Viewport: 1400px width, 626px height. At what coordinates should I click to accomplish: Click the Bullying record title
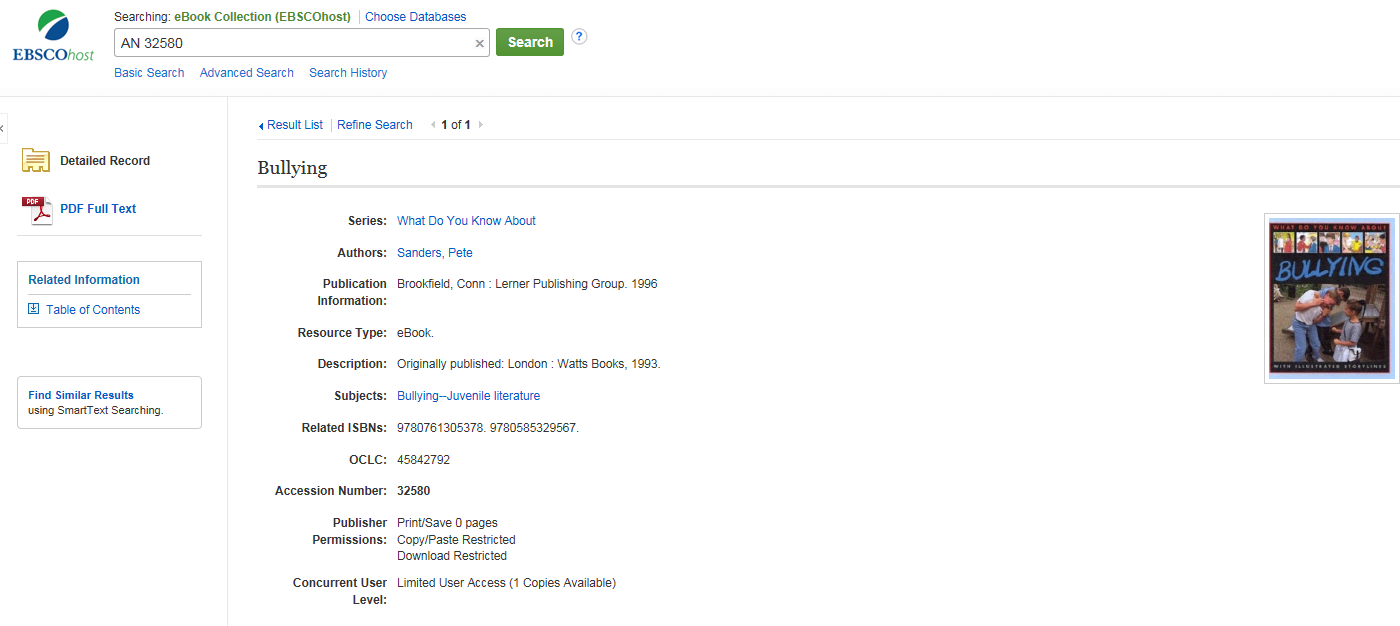292,168
